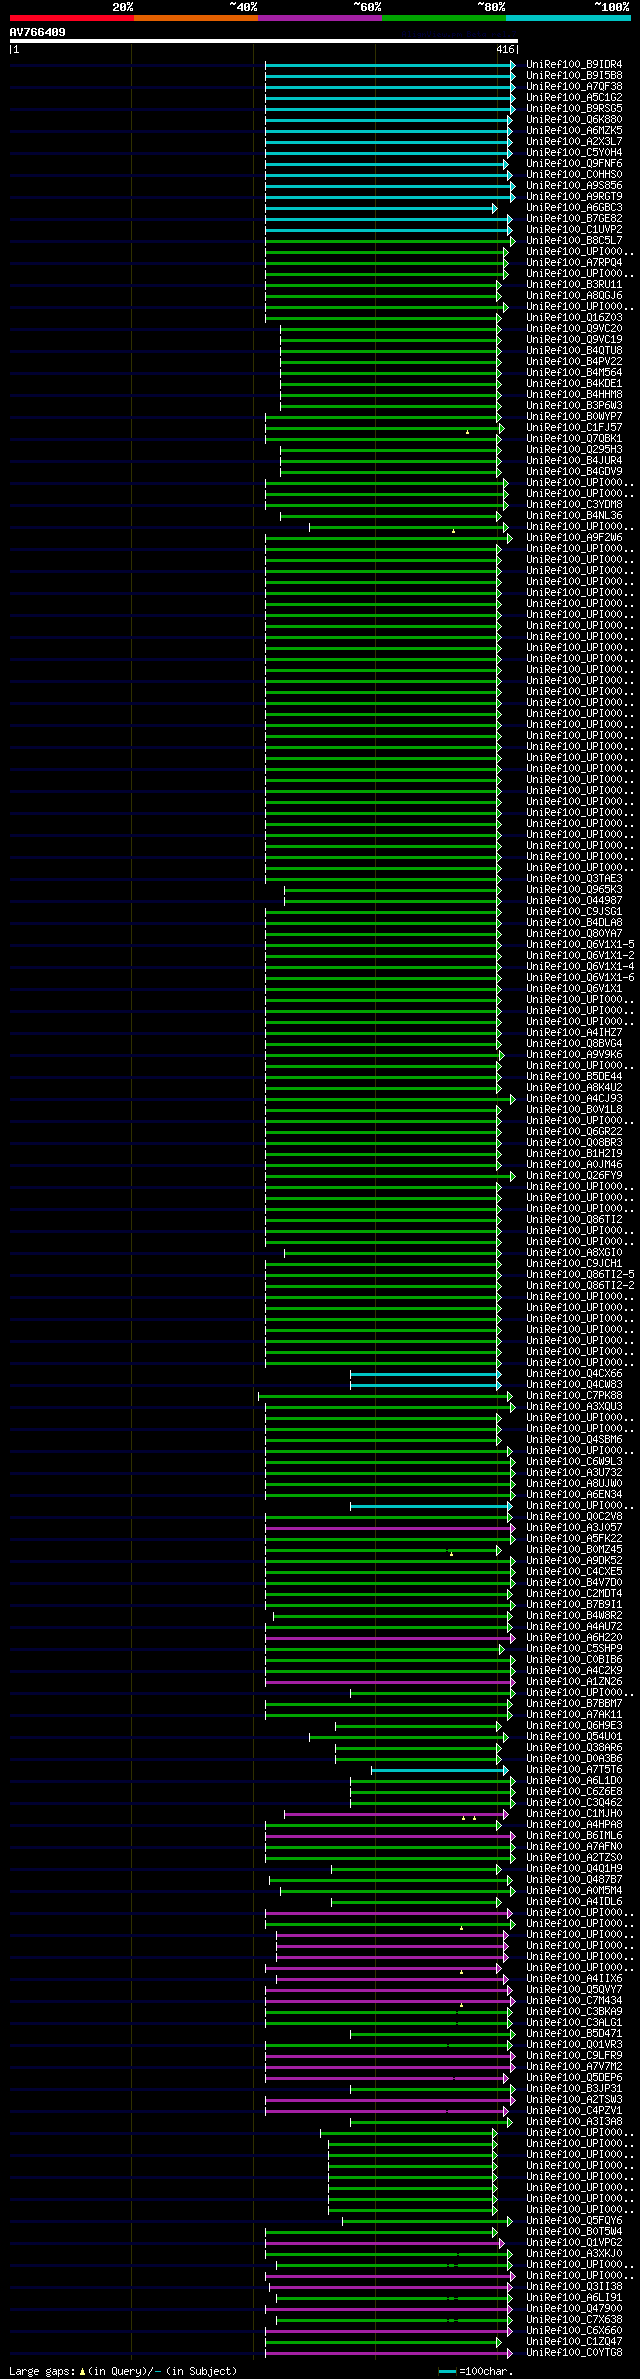Select hit UniRef100_Q6K880

click(x=574, y=120)
